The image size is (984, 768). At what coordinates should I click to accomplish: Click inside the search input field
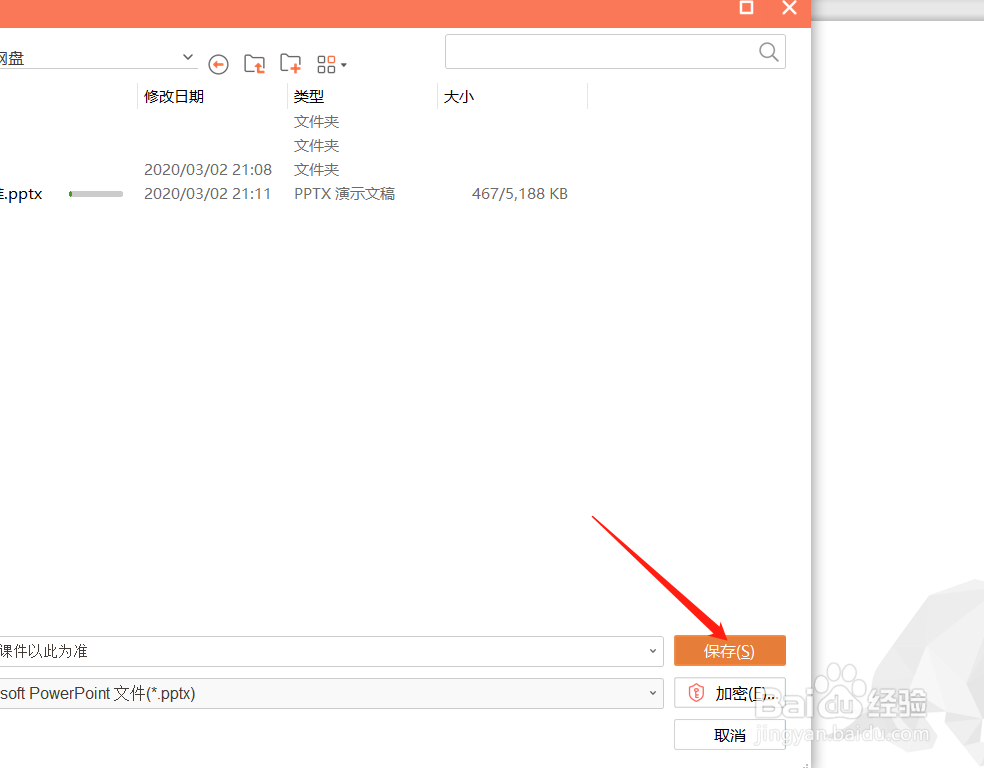click(600, 51)
